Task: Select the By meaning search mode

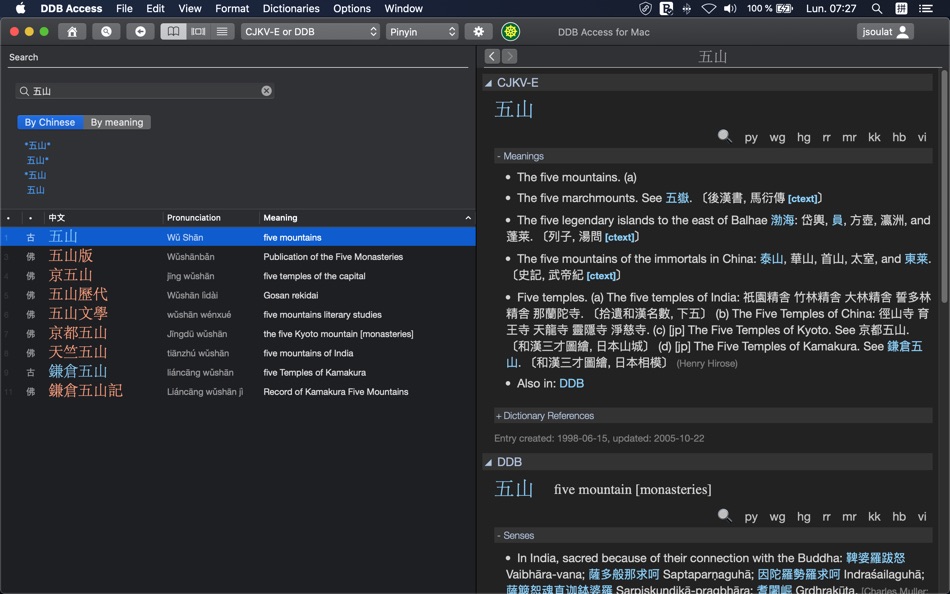Action: pyautogui.click(x=117, y=122)
